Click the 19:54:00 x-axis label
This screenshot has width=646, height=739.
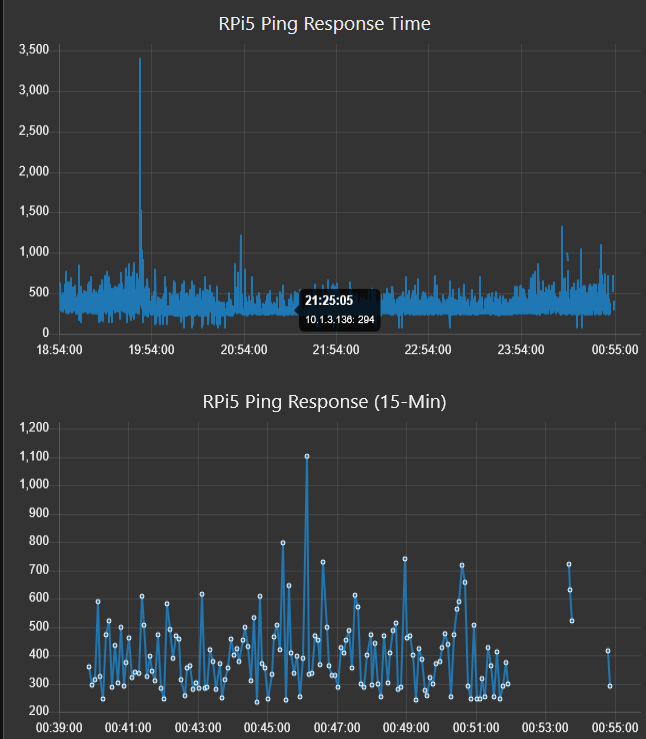(x=151, y=350)
